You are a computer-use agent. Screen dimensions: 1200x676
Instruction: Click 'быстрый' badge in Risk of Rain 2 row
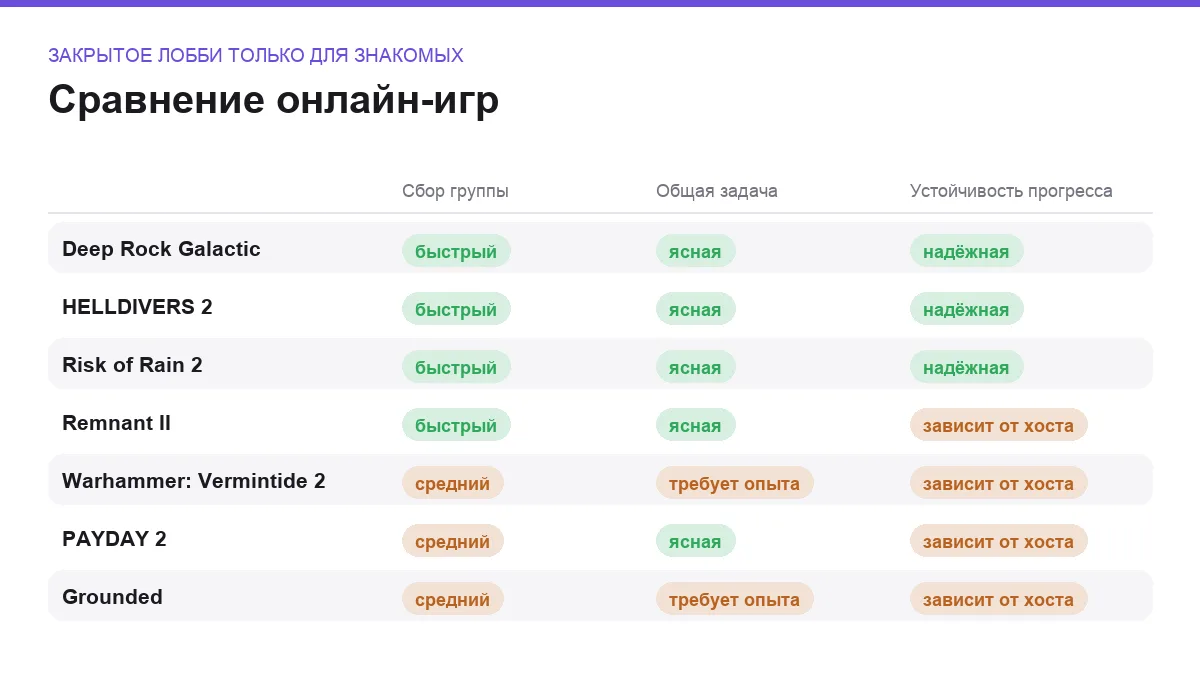456,367
